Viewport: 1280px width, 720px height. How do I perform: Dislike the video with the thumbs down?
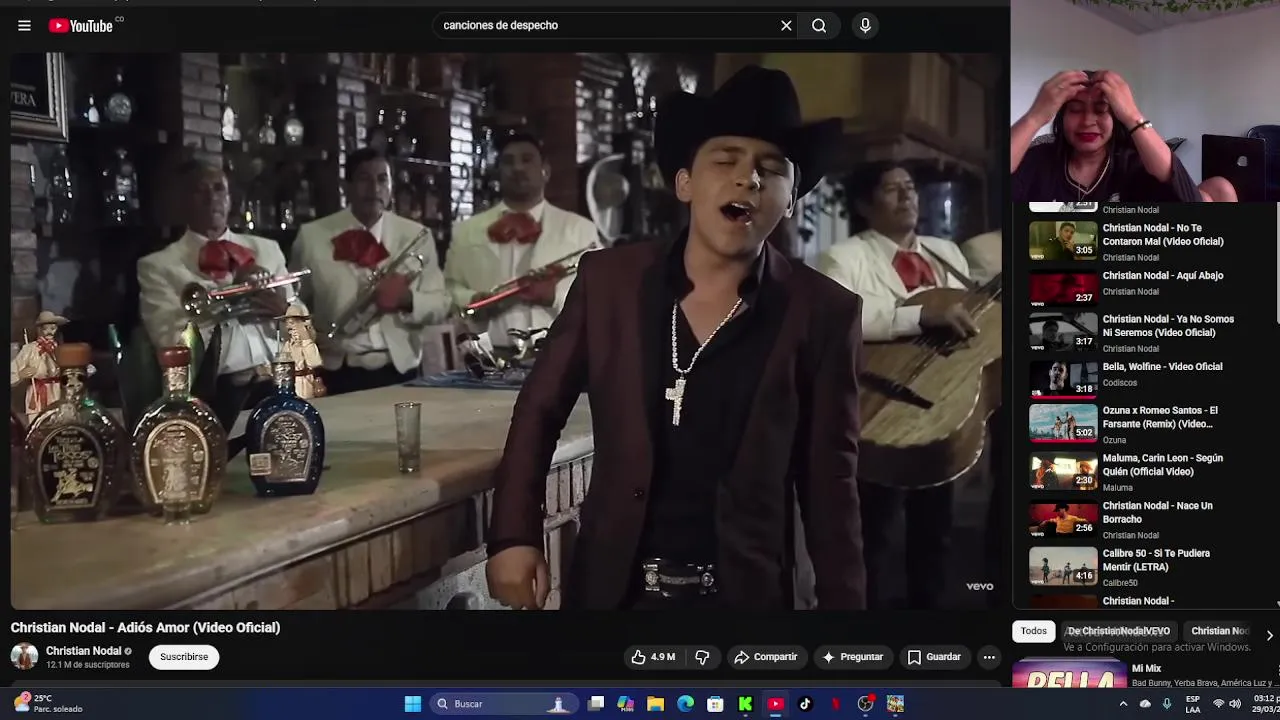(x=702, y=657)
